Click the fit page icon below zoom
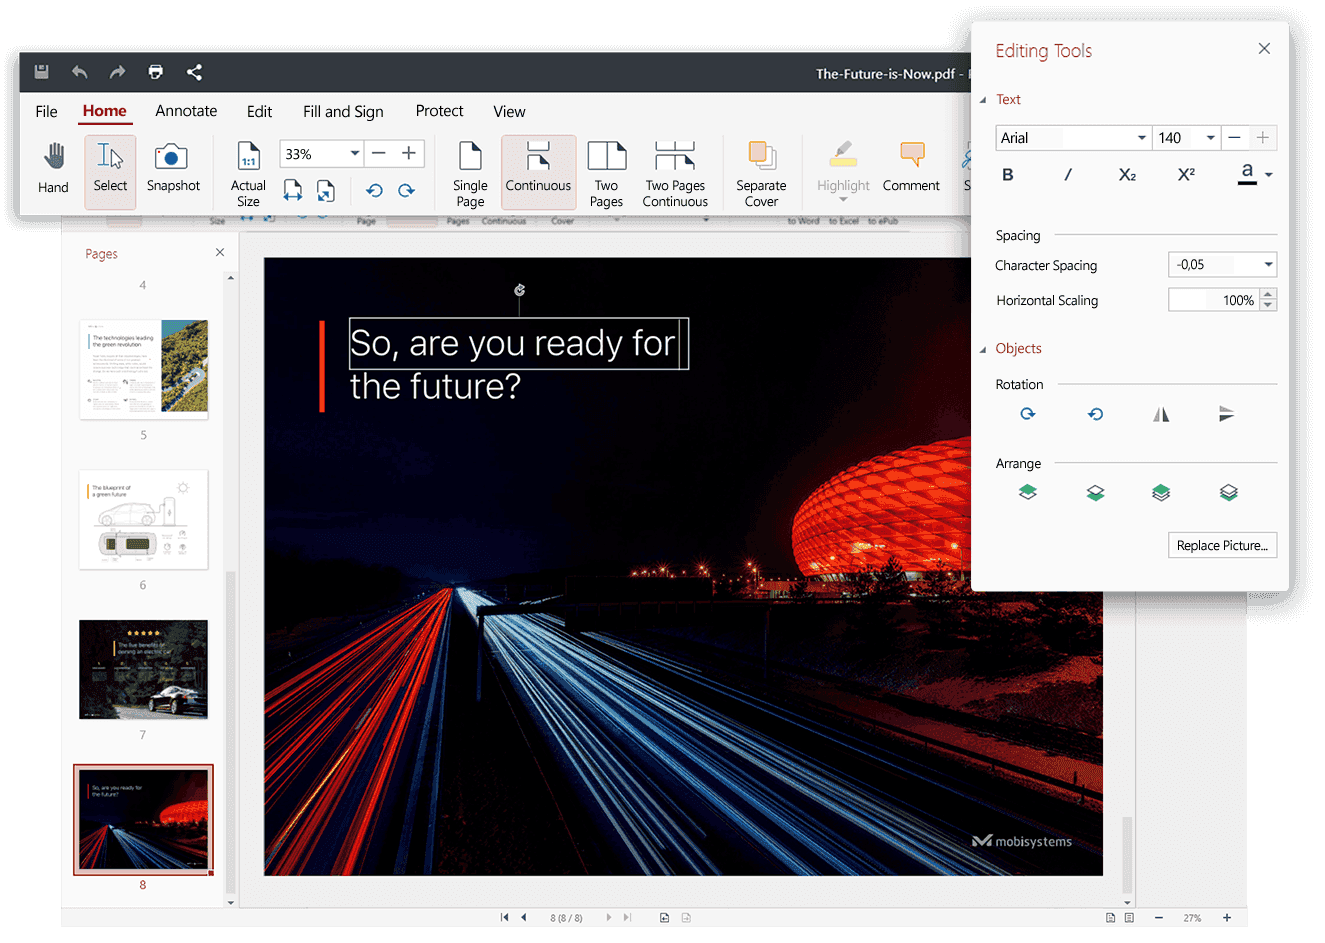 [x=325, y=190]
